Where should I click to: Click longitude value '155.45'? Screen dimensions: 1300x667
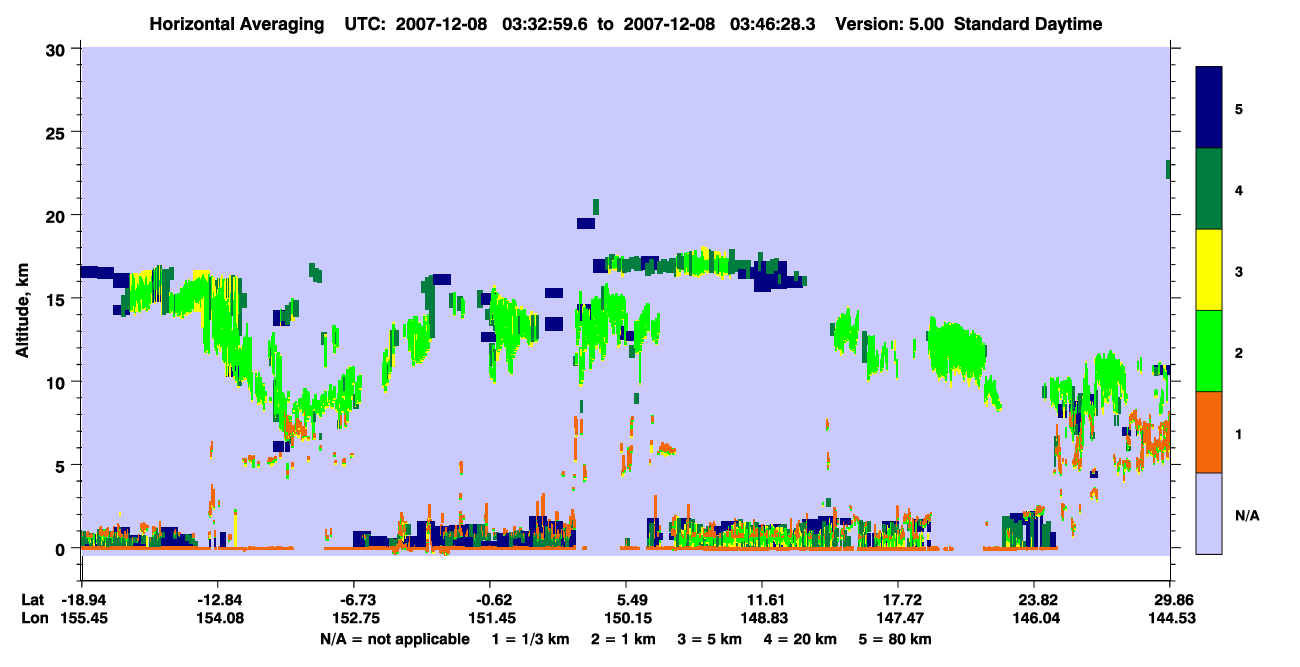pos(83,618)
